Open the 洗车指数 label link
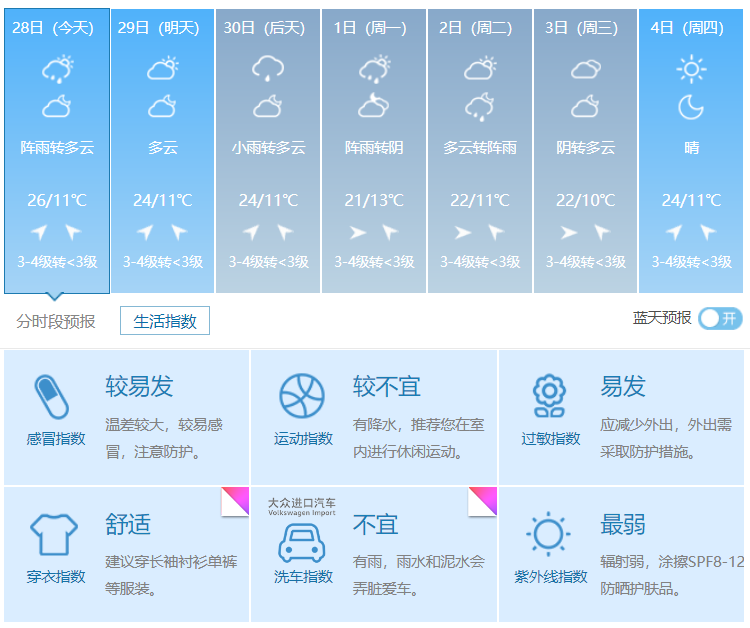This screenshot has height=628, width=750. [303, 576]
